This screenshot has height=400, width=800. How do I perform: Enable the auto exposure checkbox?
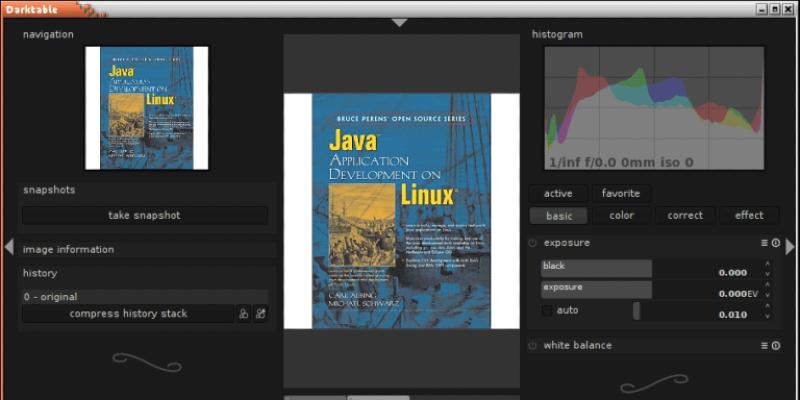[x=547, y=311]
